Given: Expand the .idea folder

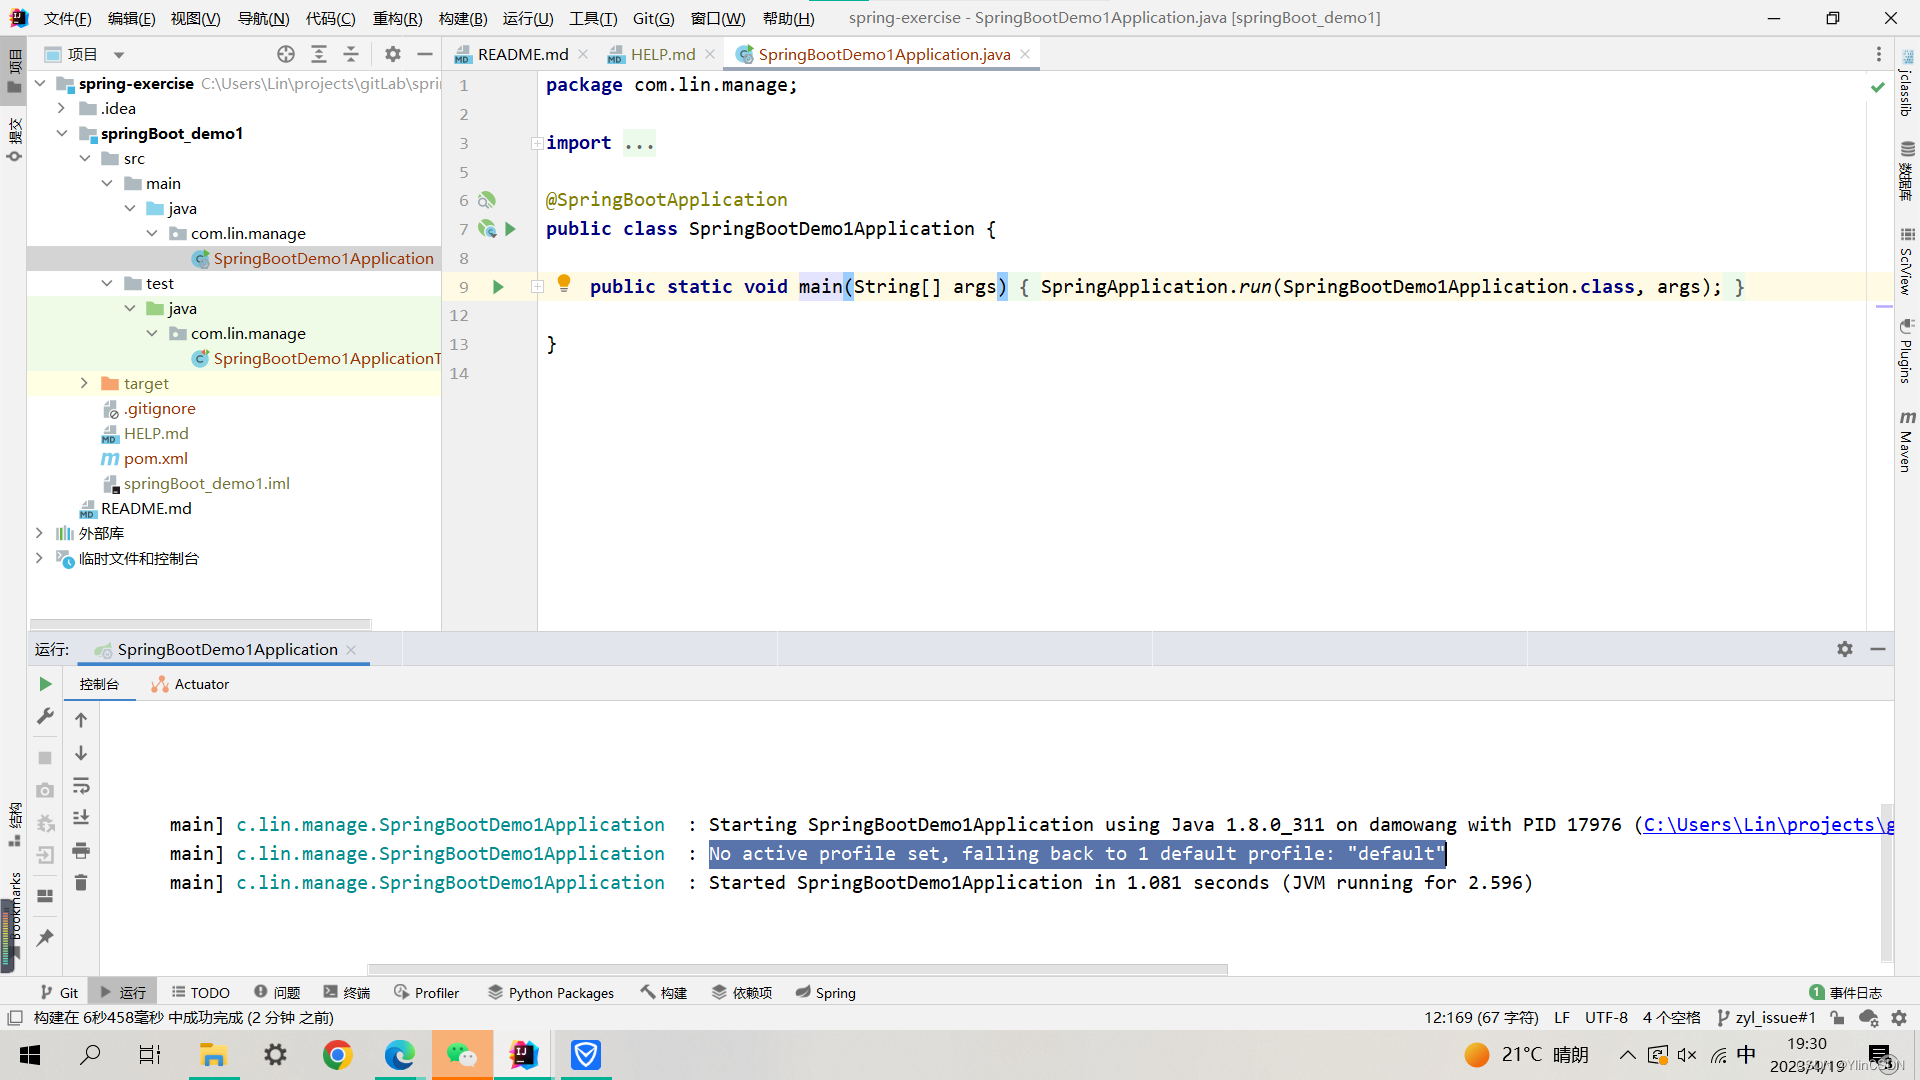Looking at the screenshot, I should [x=62, y=108].
